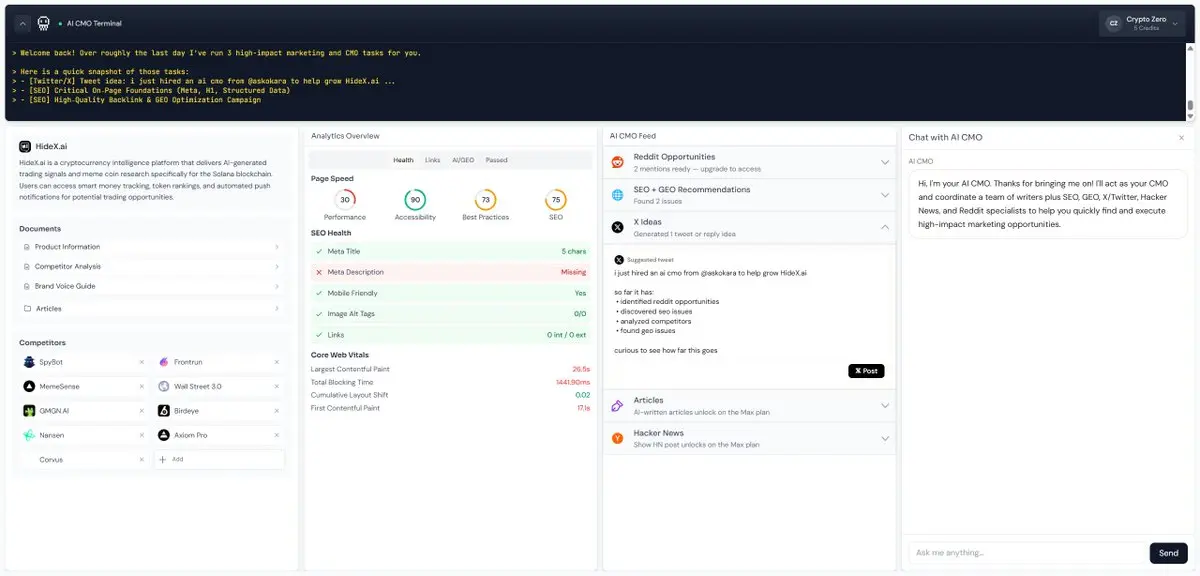Remove Corvus from competitors

(x=141, y=460)
